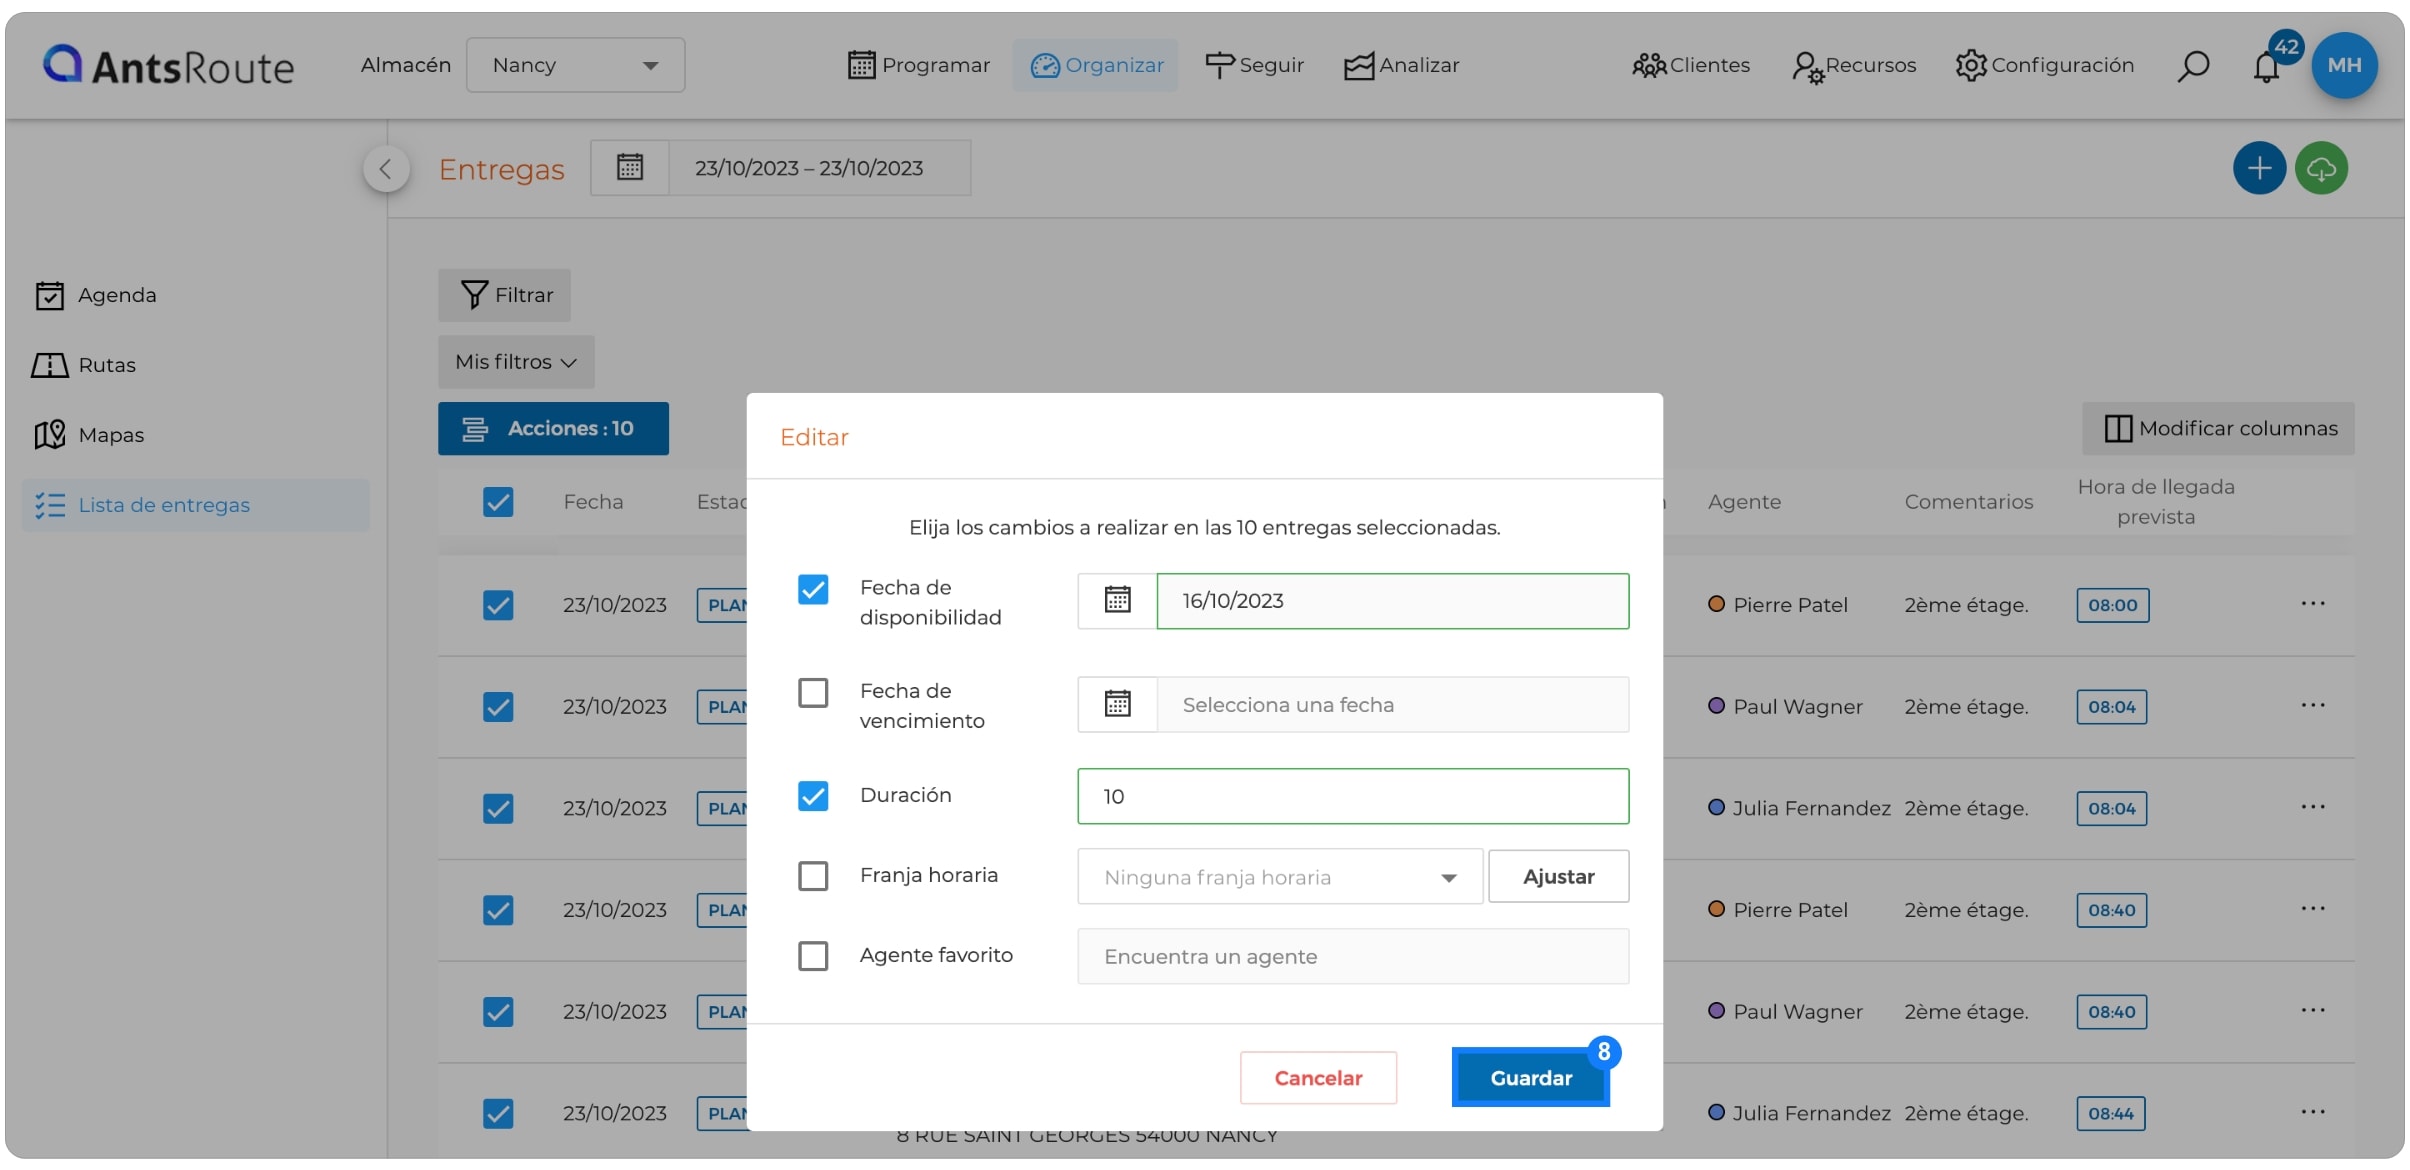
Task: Switch to the Organizar tab
Action: [1096, 65]
